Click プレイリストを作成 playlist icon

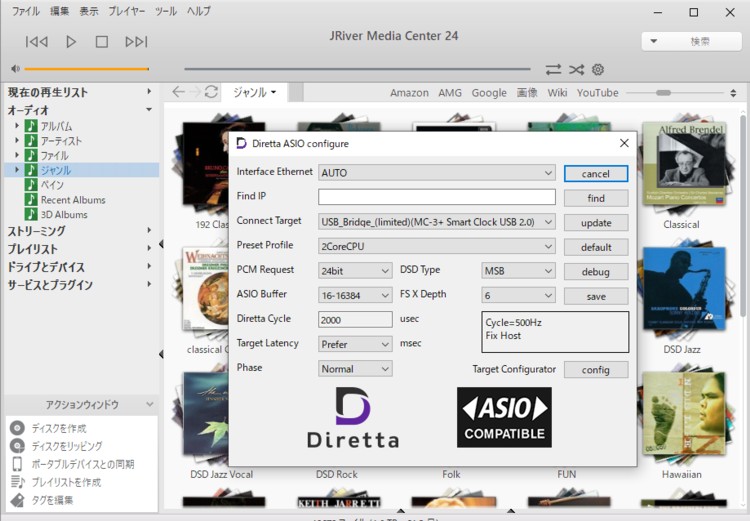pyautogui.click(x=17, y=482)
